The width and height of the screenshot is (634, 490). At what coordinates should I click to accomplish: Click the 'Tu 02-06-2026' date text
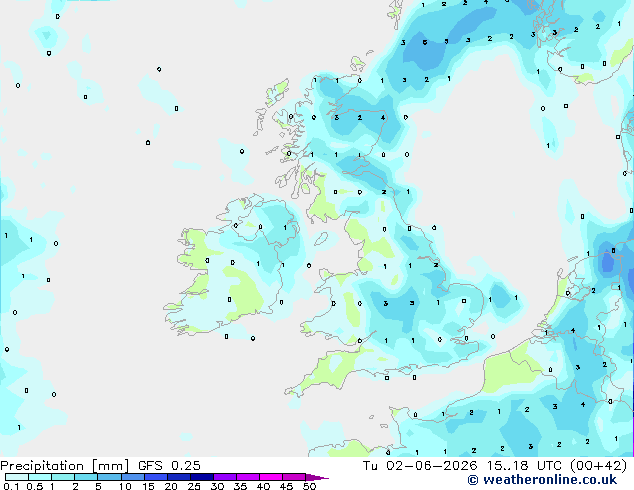[x=420, y=465]
